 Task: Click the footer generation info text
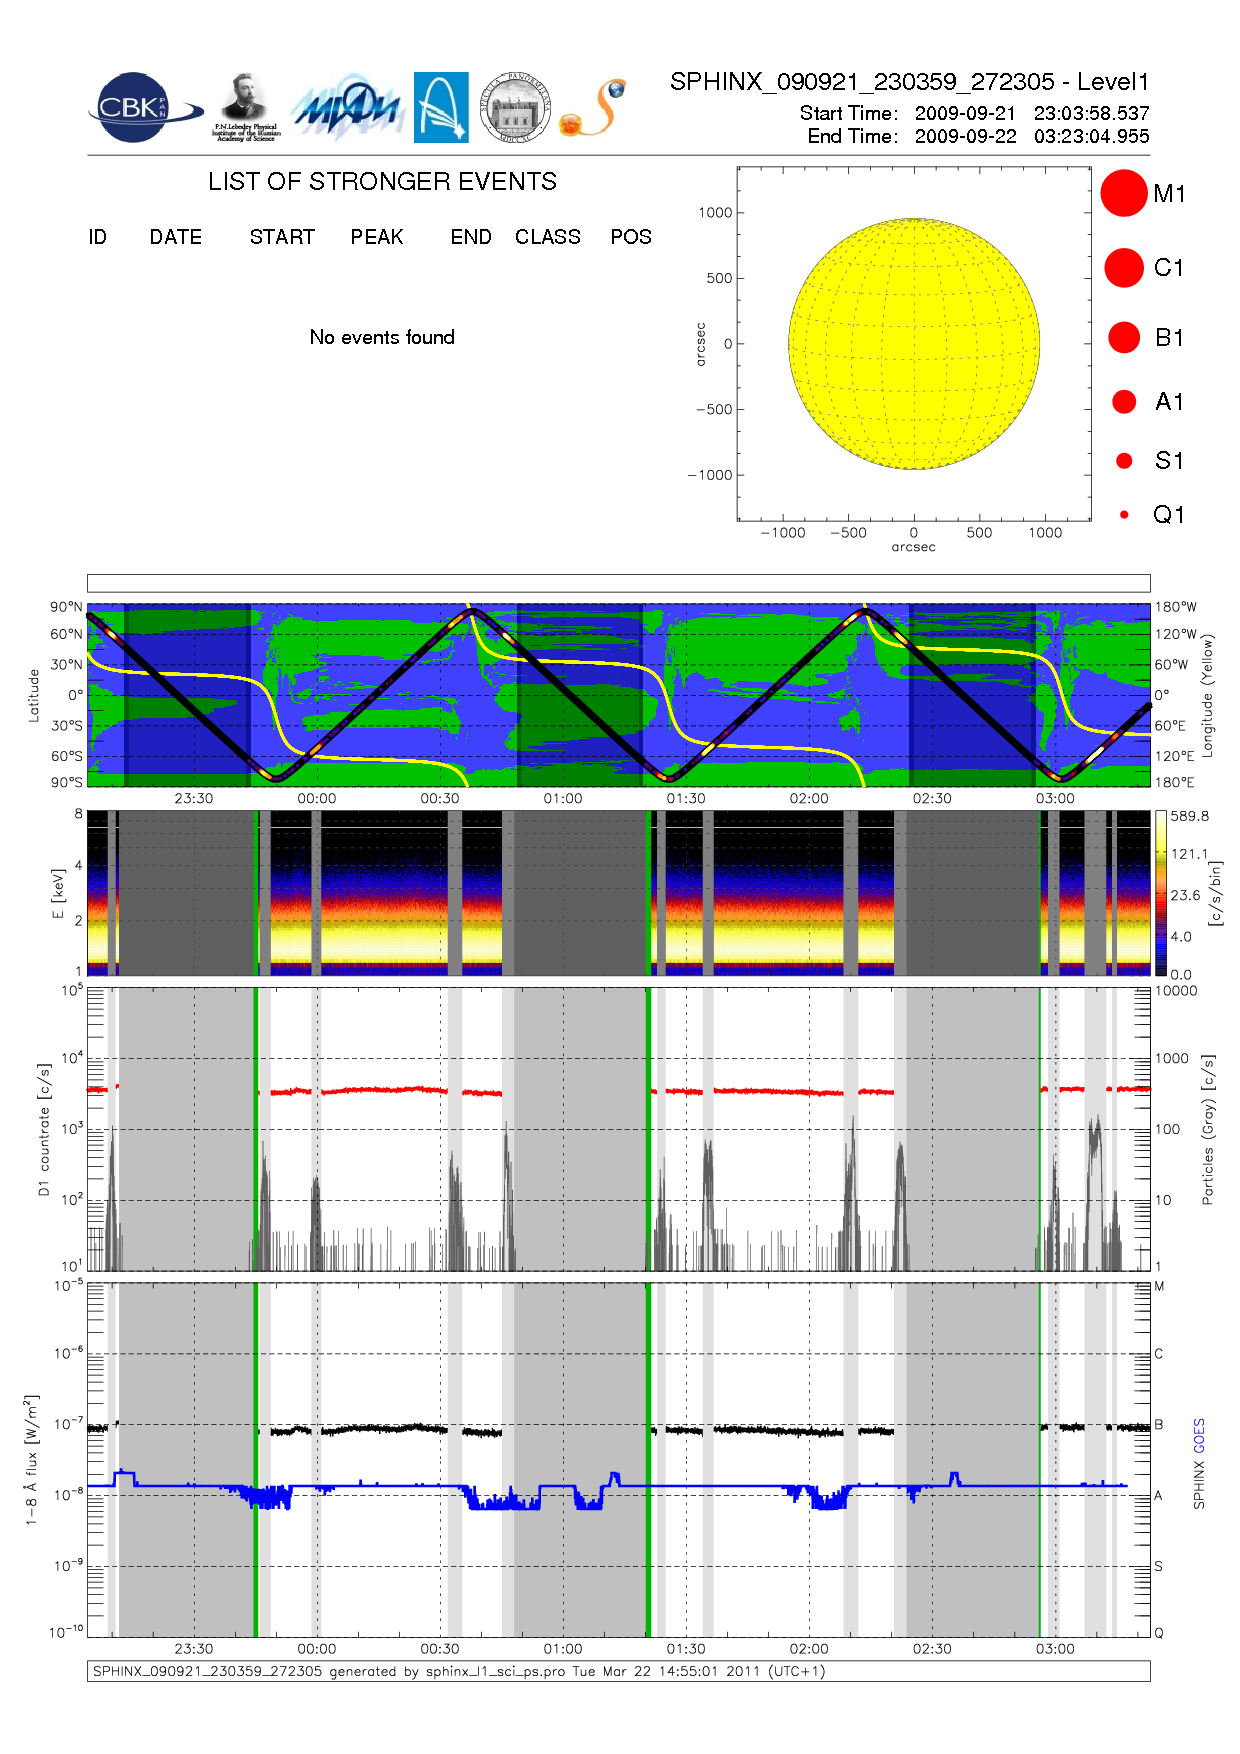[459, 1671]
